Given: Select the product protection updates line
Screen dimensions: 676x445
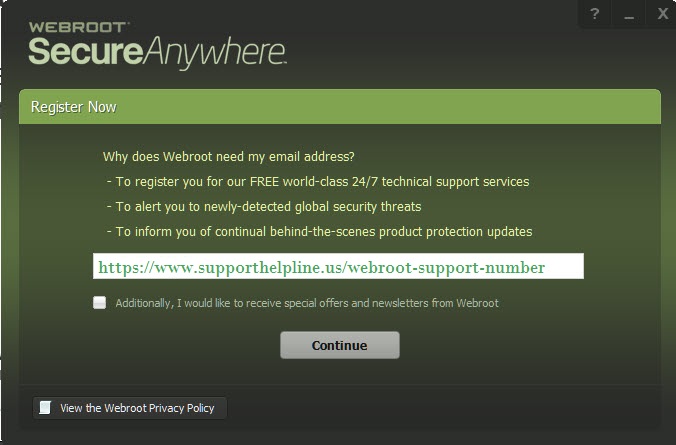Looking at the screenshot, I should click(x=319, y=232).
